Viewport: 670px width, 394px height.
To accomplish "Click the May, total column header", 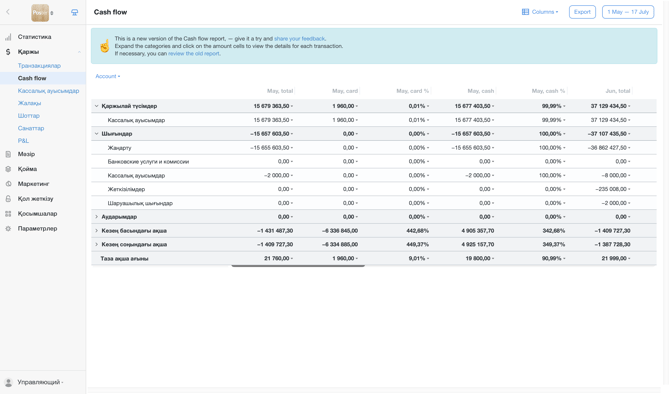I will point(280,91).
